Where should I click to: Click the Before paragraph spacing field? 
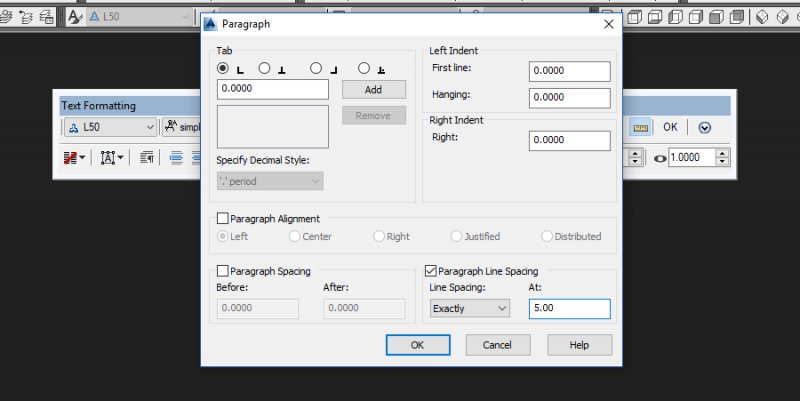(x=258, y=309)
